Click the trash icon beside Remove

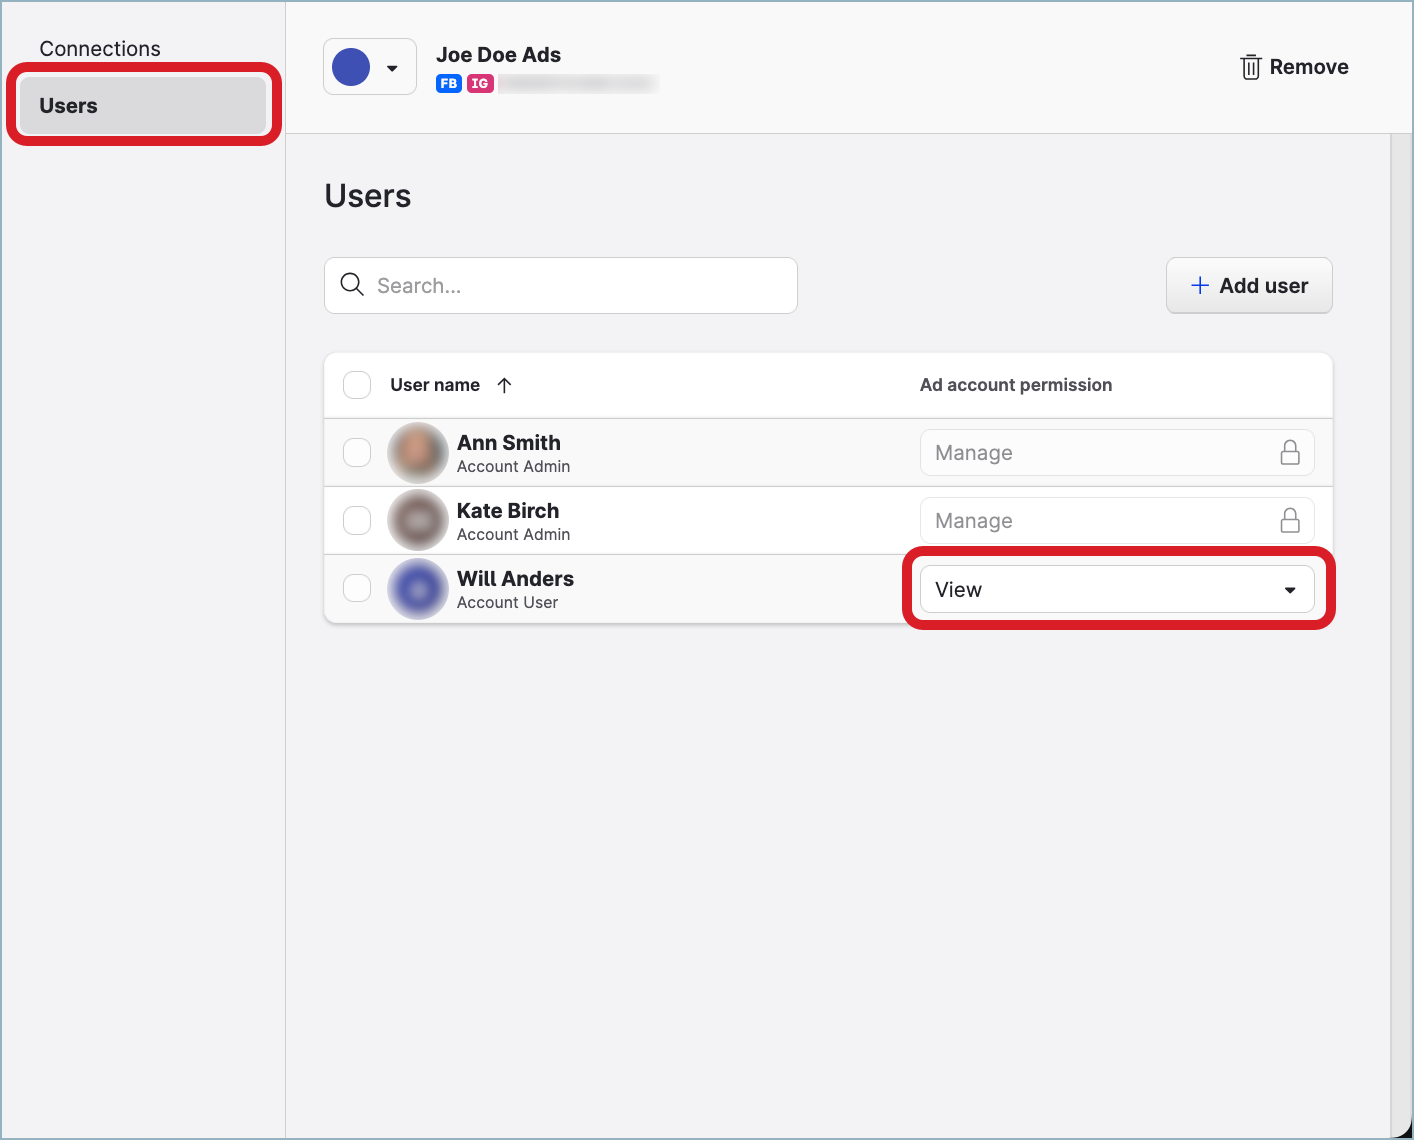[x=1250, y=66]
